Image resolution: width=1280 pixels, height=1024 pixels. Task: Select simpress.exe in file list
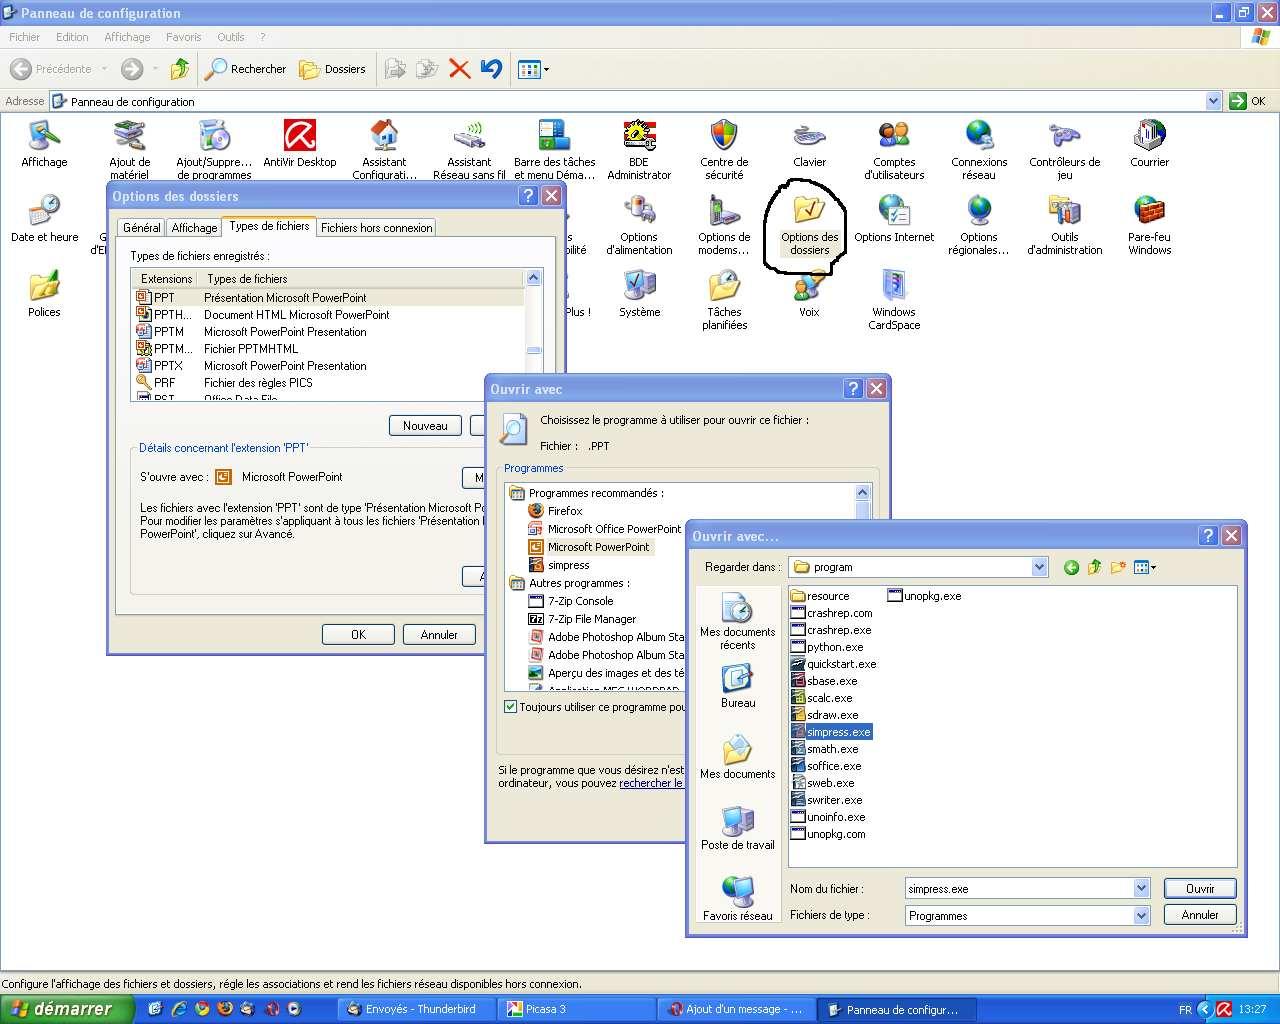click(831, 732)
